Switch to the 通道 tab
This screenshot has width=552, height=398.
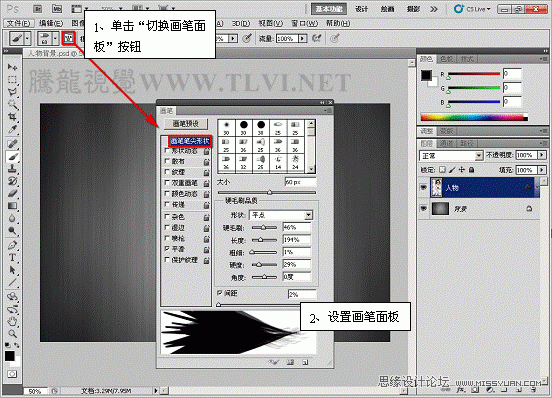(446, 144)
